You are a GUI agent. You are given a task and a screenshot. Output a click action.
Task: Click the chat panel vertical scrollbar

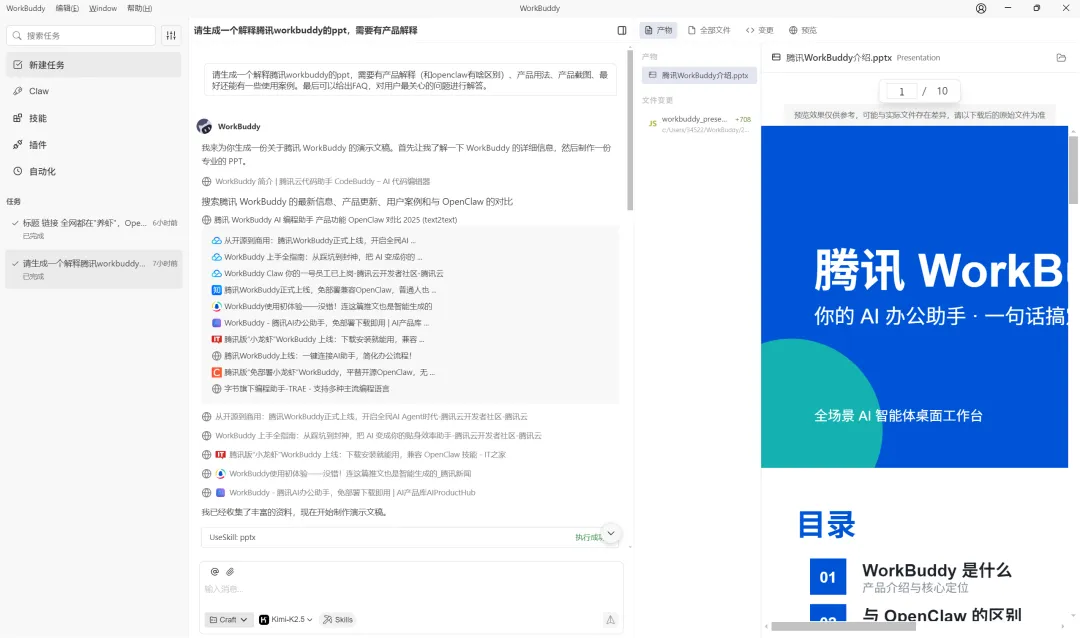[x=630, y=130]
